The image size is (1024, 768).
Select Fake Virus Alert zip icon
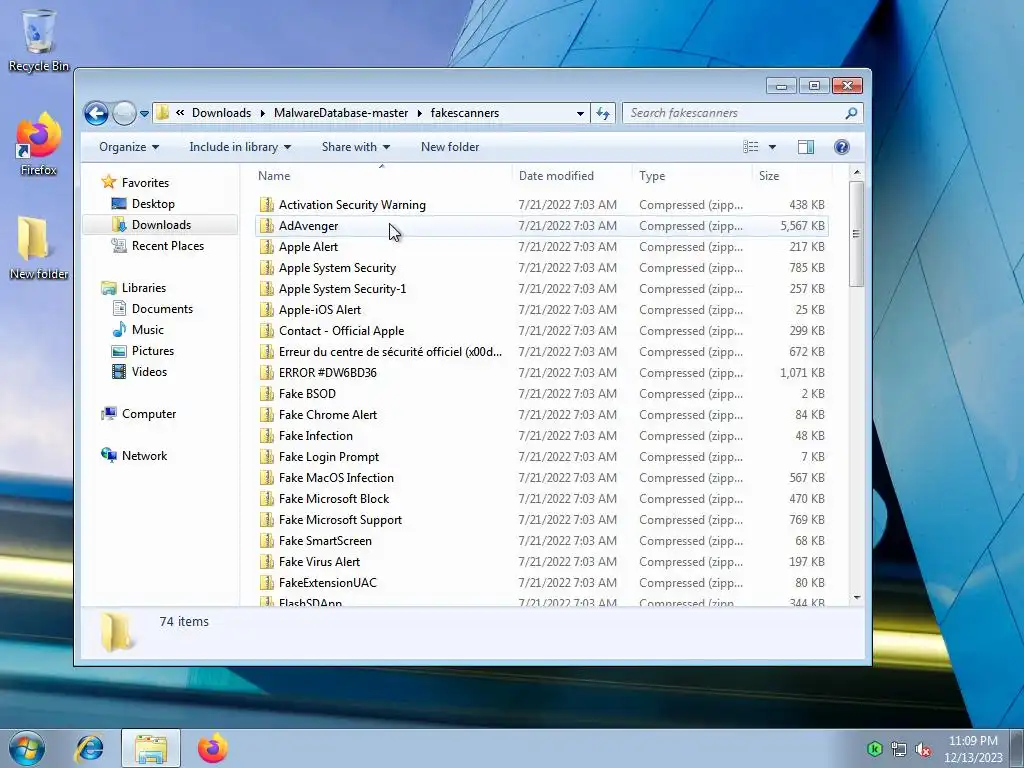pyautogui.click(x=266, y=562)
